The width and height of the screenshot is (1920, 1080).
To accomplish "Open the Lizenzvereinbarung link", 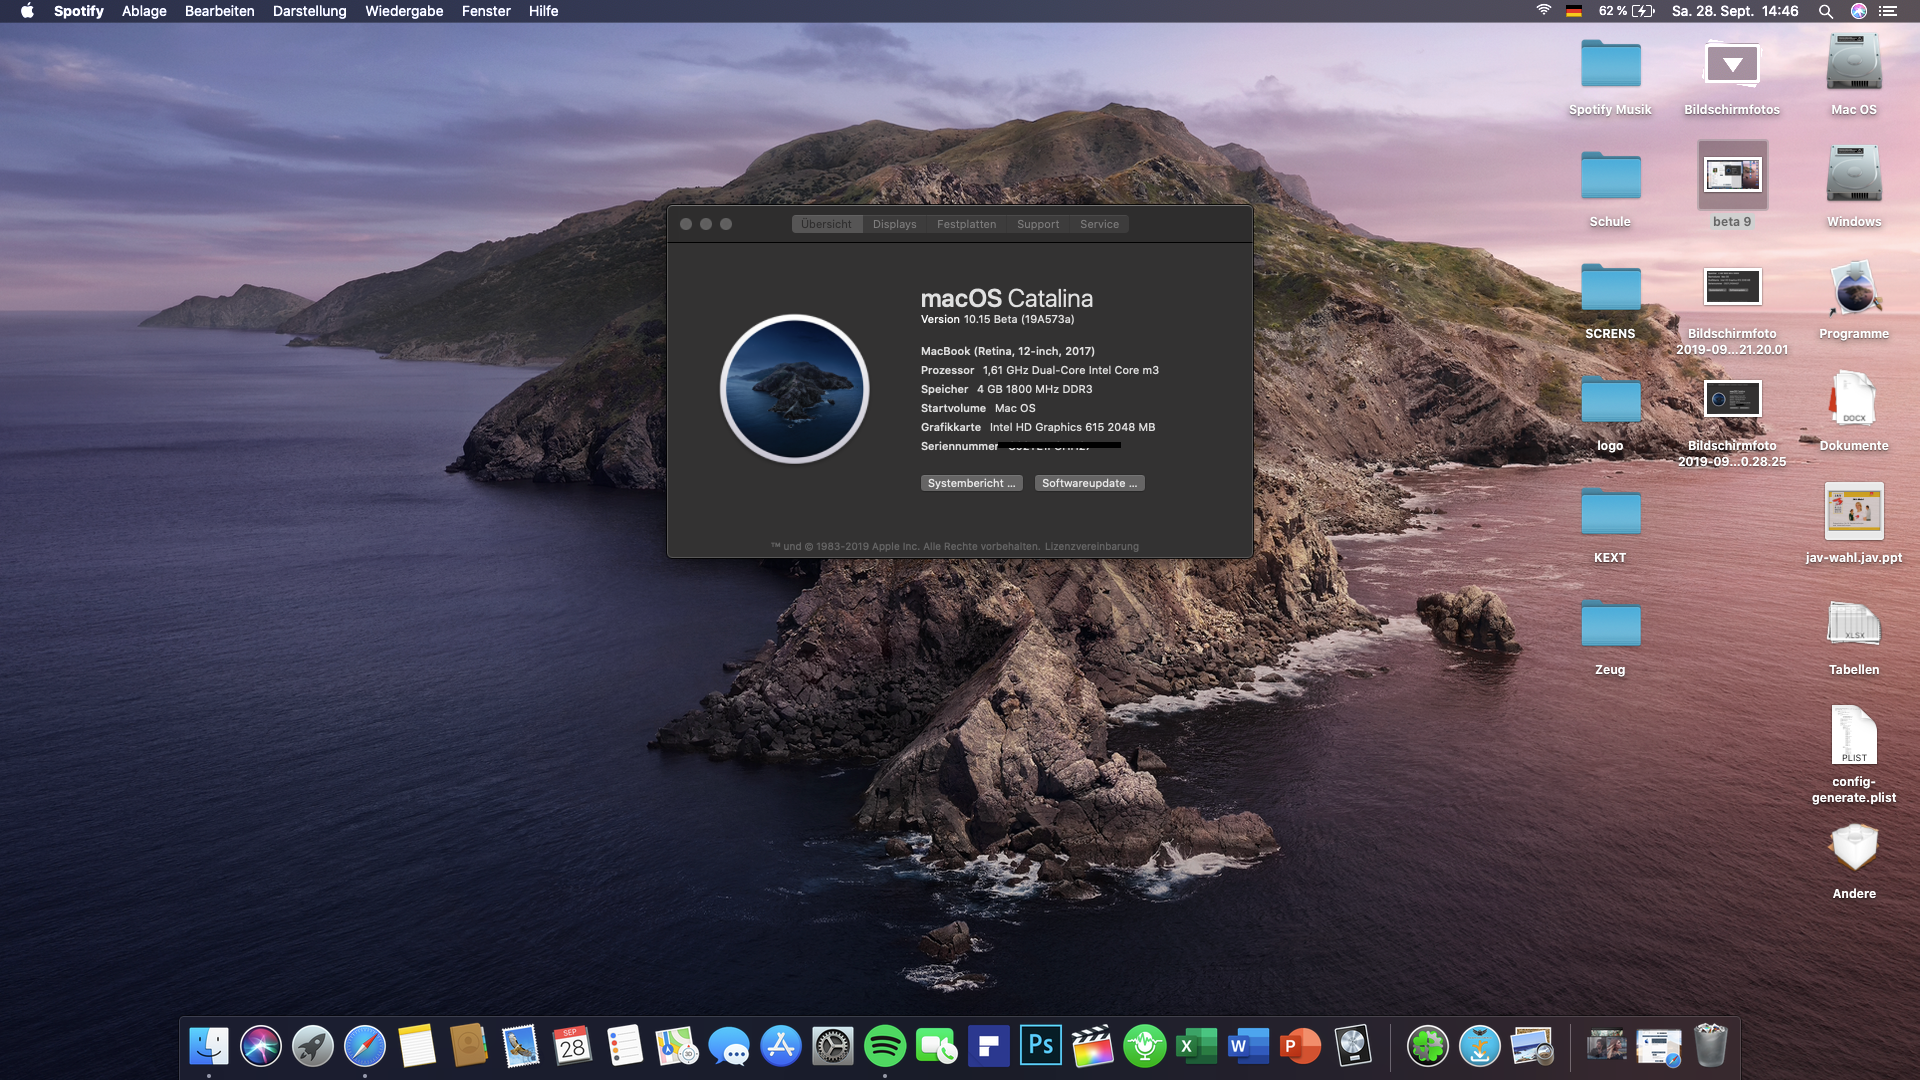I will pyautogui.click(x=1091, y=547).
